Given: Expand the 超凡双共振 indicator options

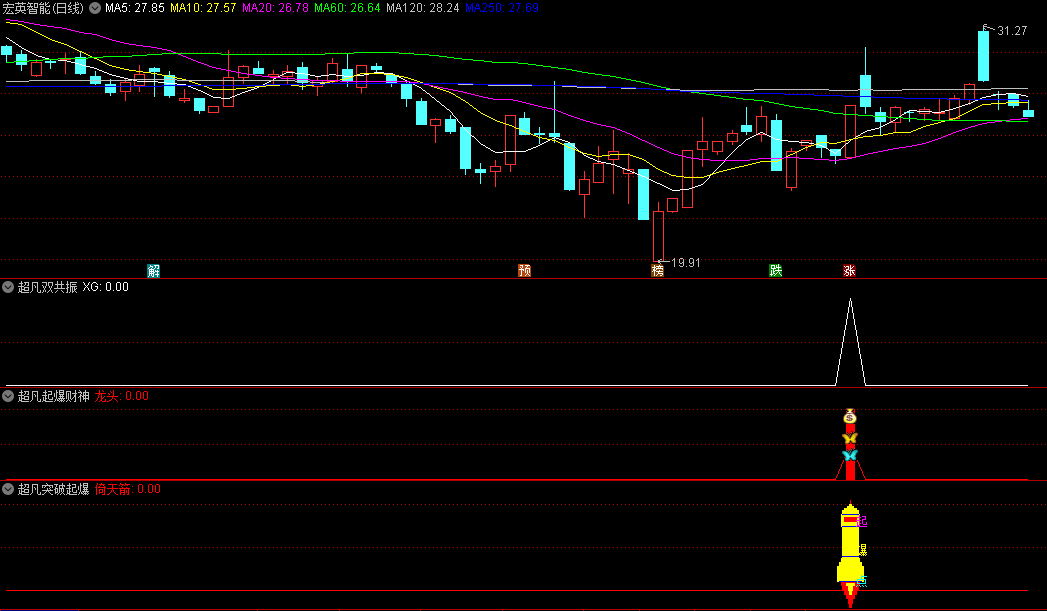Looking at the screenshot, I should tap(8, 287).
